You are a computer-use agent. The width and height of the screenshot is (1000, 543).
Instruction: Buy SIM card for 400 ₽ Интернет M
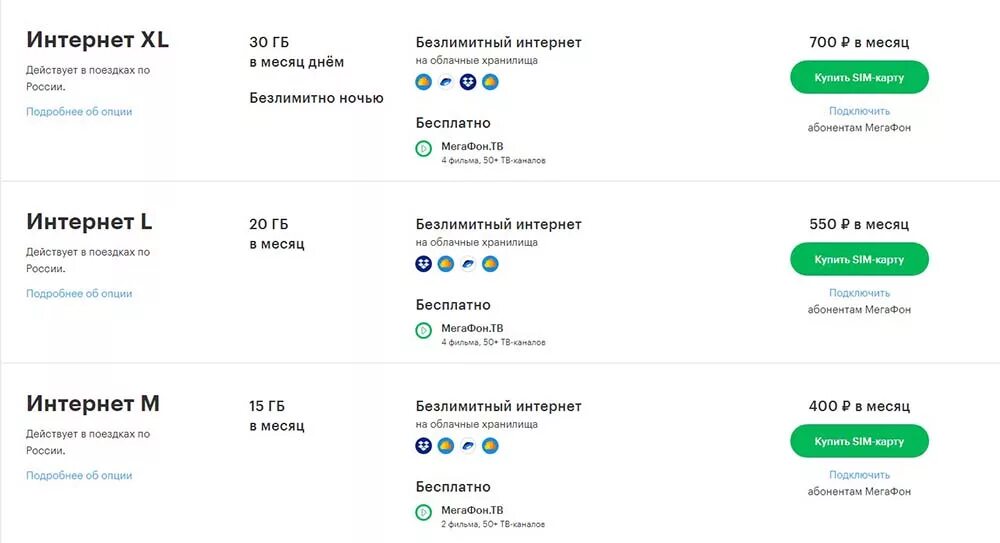859,441
